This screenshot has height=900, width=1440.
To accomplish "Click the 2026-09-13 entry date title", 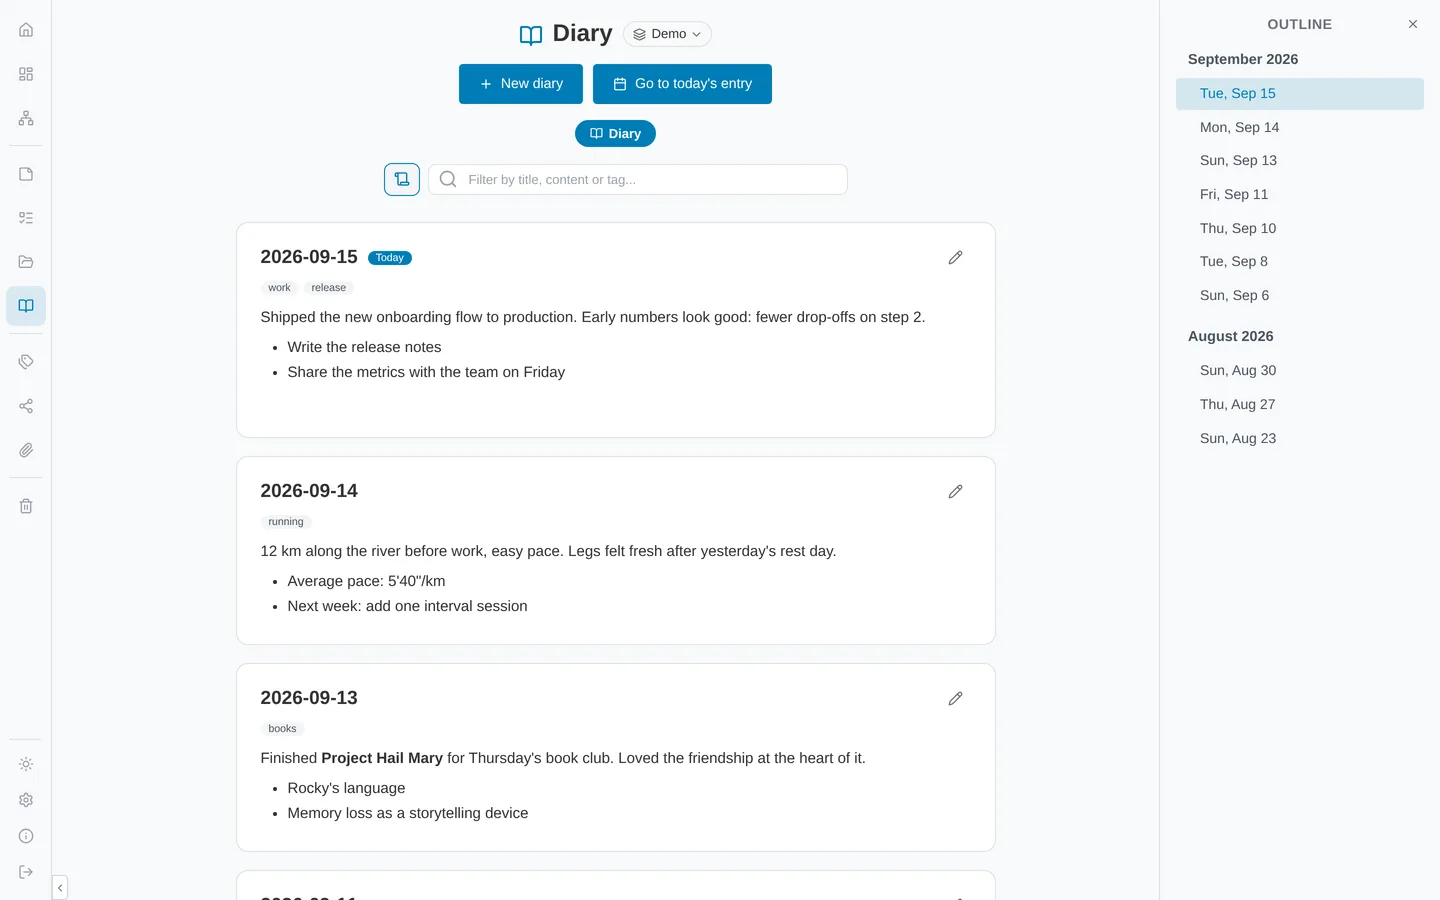I will [x=309, y=698].
